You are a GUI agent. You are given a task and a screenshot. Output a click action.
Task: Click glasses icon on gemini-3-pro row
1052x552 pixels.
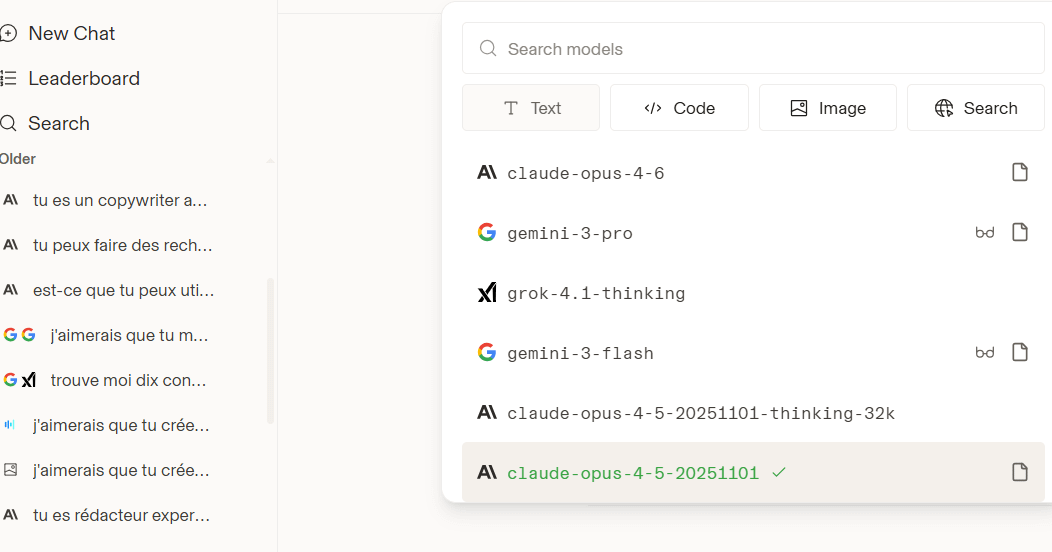pos(985,233)
